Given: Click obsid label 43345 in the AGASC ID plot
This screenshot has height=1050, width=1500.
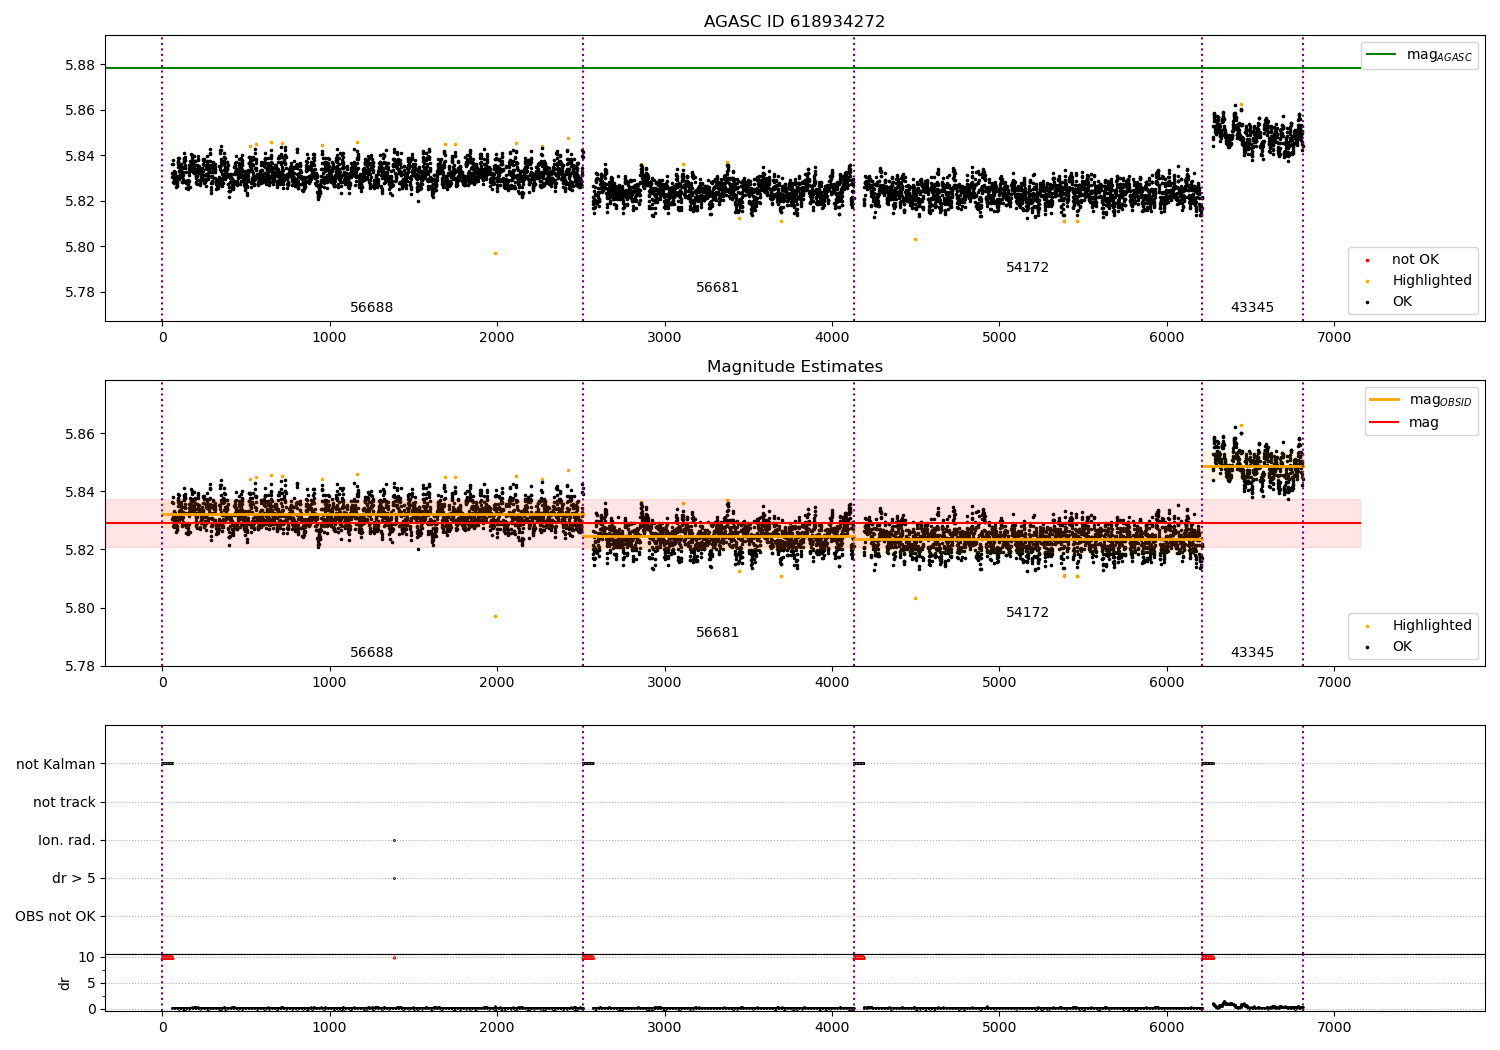Looking at the screenshot, I should 1252,308.
